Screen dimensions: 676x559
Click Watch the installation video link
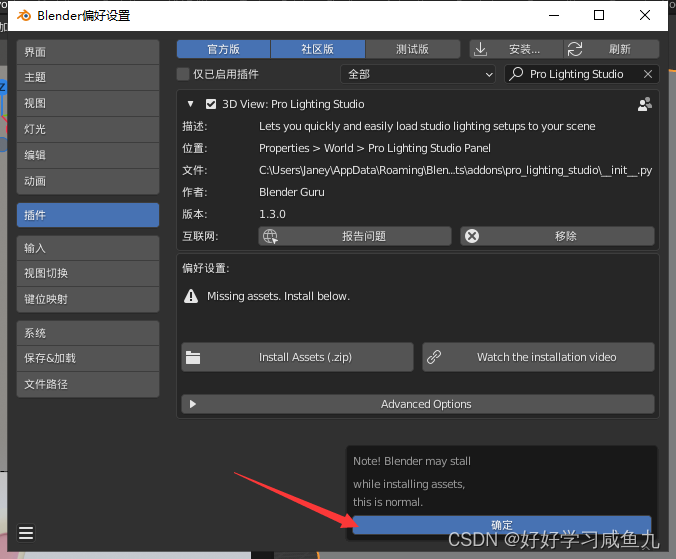(538, 357)
